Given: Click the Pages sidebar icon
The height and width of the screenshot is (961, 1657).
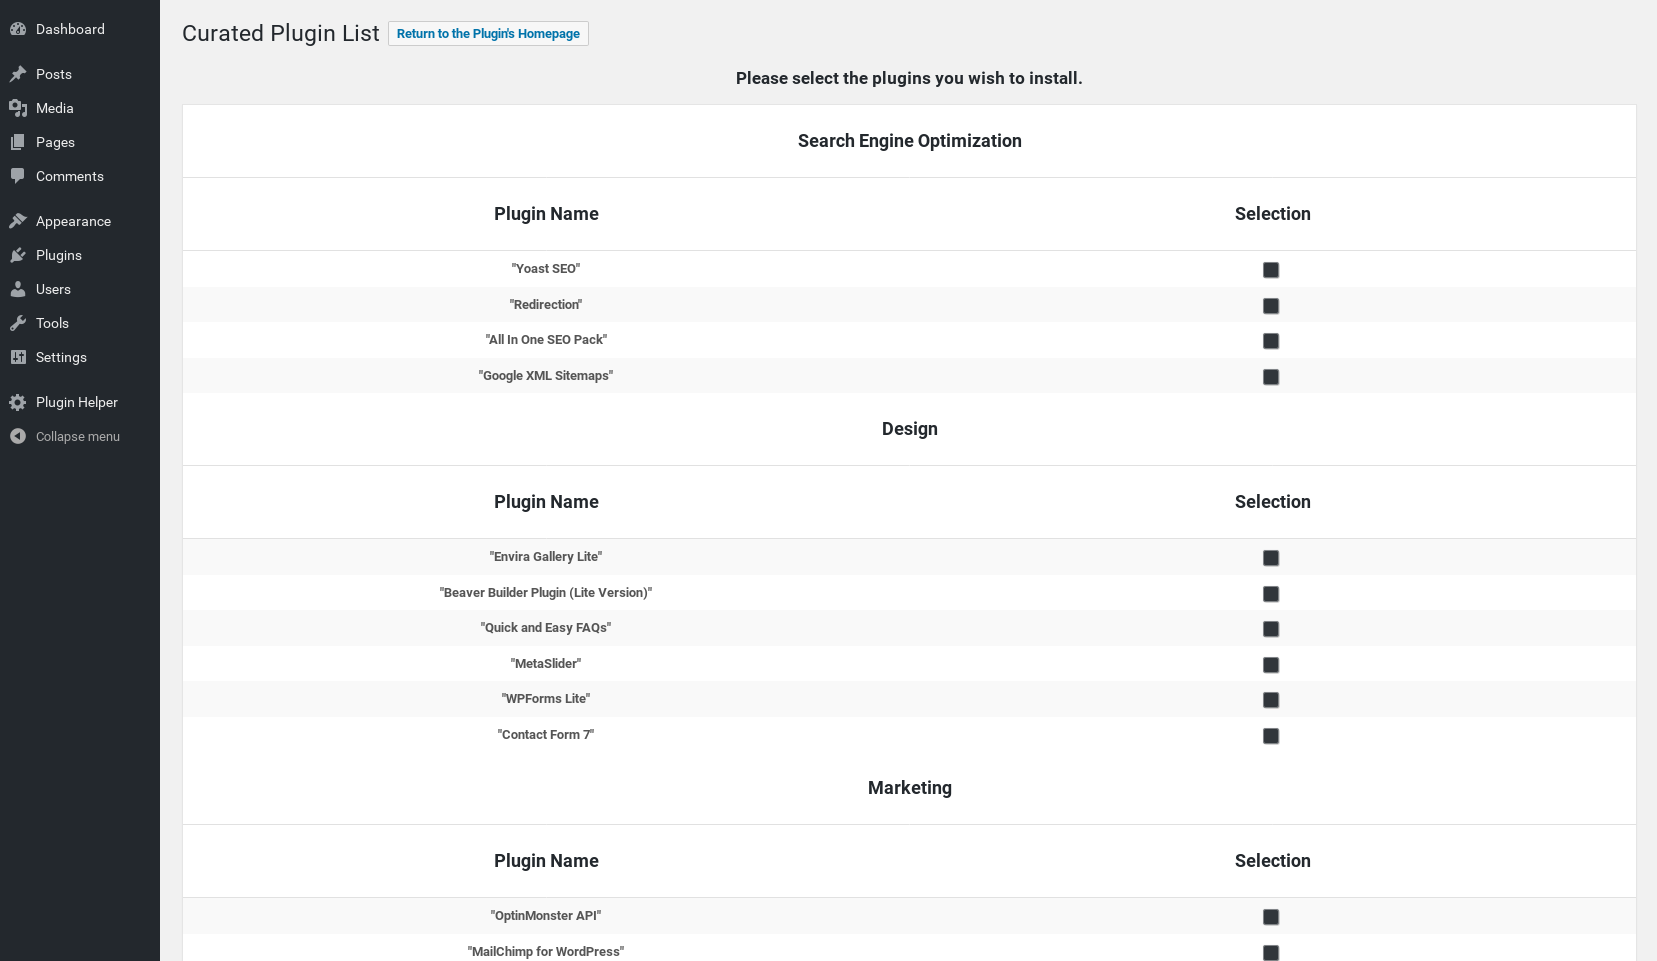Looking at the screenshot, I should click(x=18, y=142).
